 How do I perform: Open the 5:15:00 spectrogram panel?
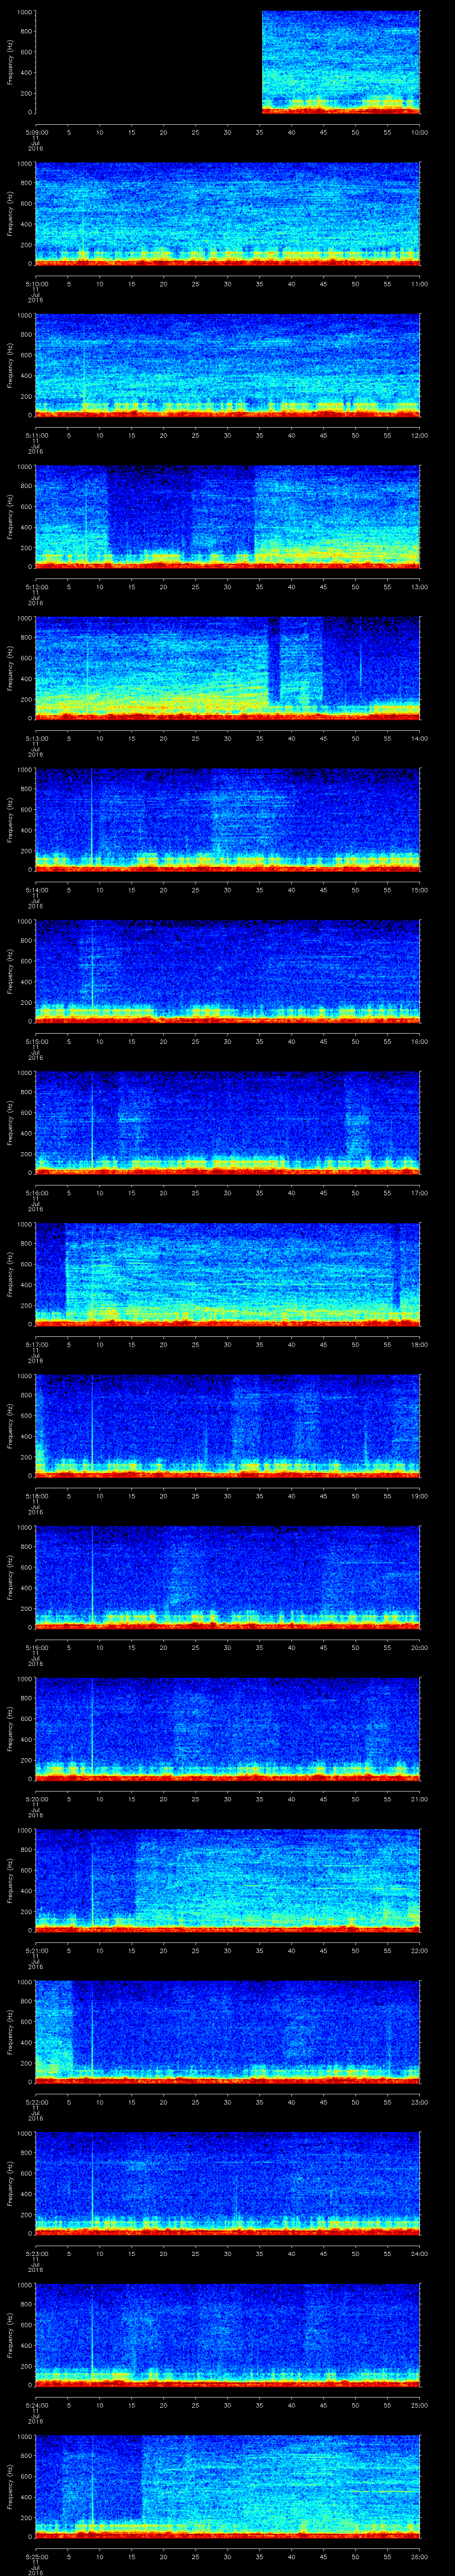[227, 971]
